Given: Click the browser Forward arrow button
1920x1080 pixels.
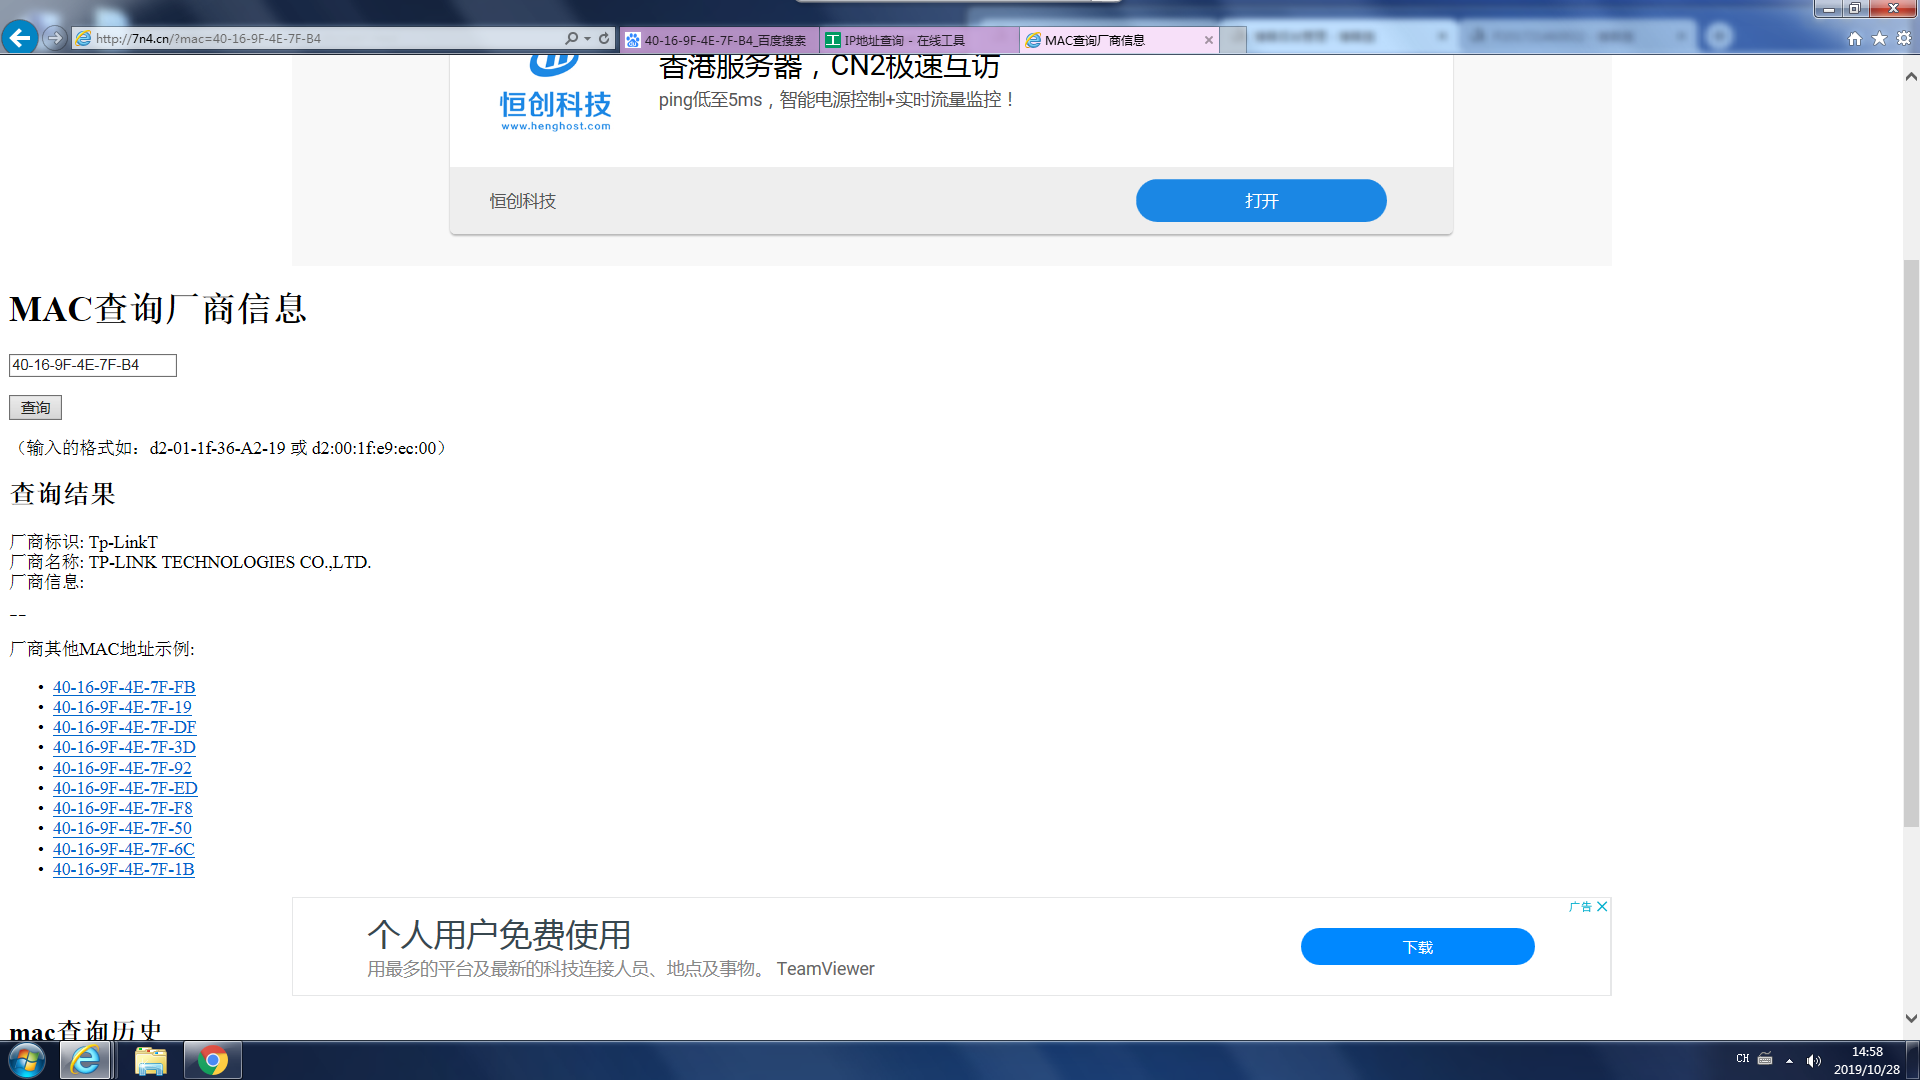Looking at the screenshot, I should point(55,38).
